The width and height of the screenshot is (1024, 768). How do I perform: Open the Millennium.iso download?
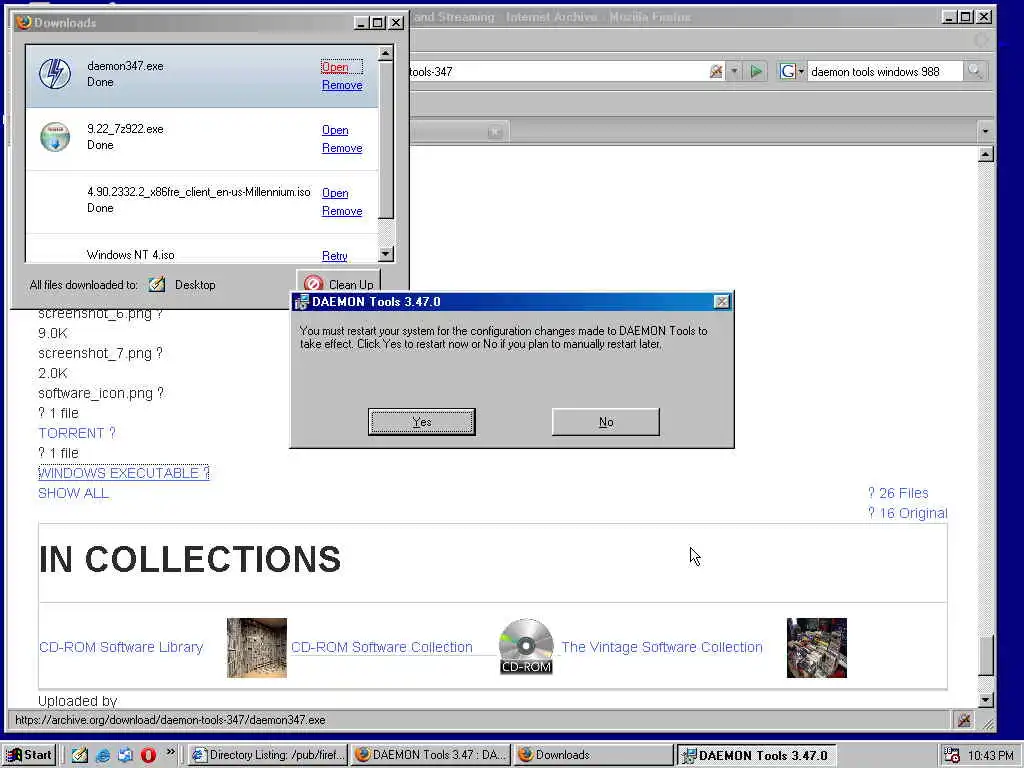(335, 193)
